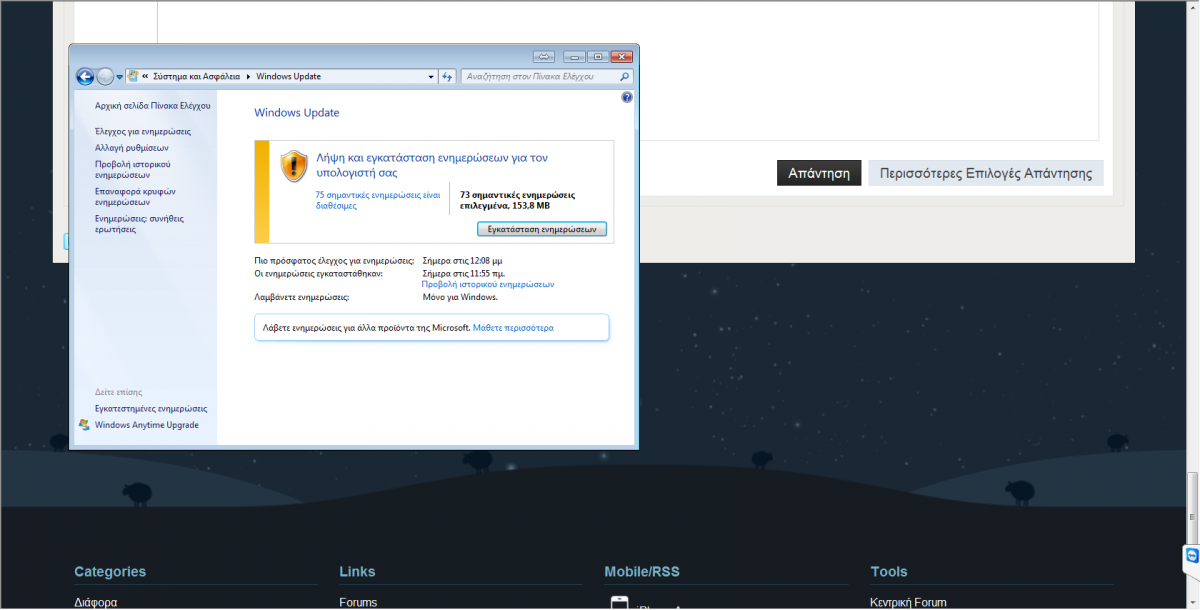Maximize the Windows Update window
Image resolution: width=1200 pixels, height=610 pixels.
click(x=597, y=56)
